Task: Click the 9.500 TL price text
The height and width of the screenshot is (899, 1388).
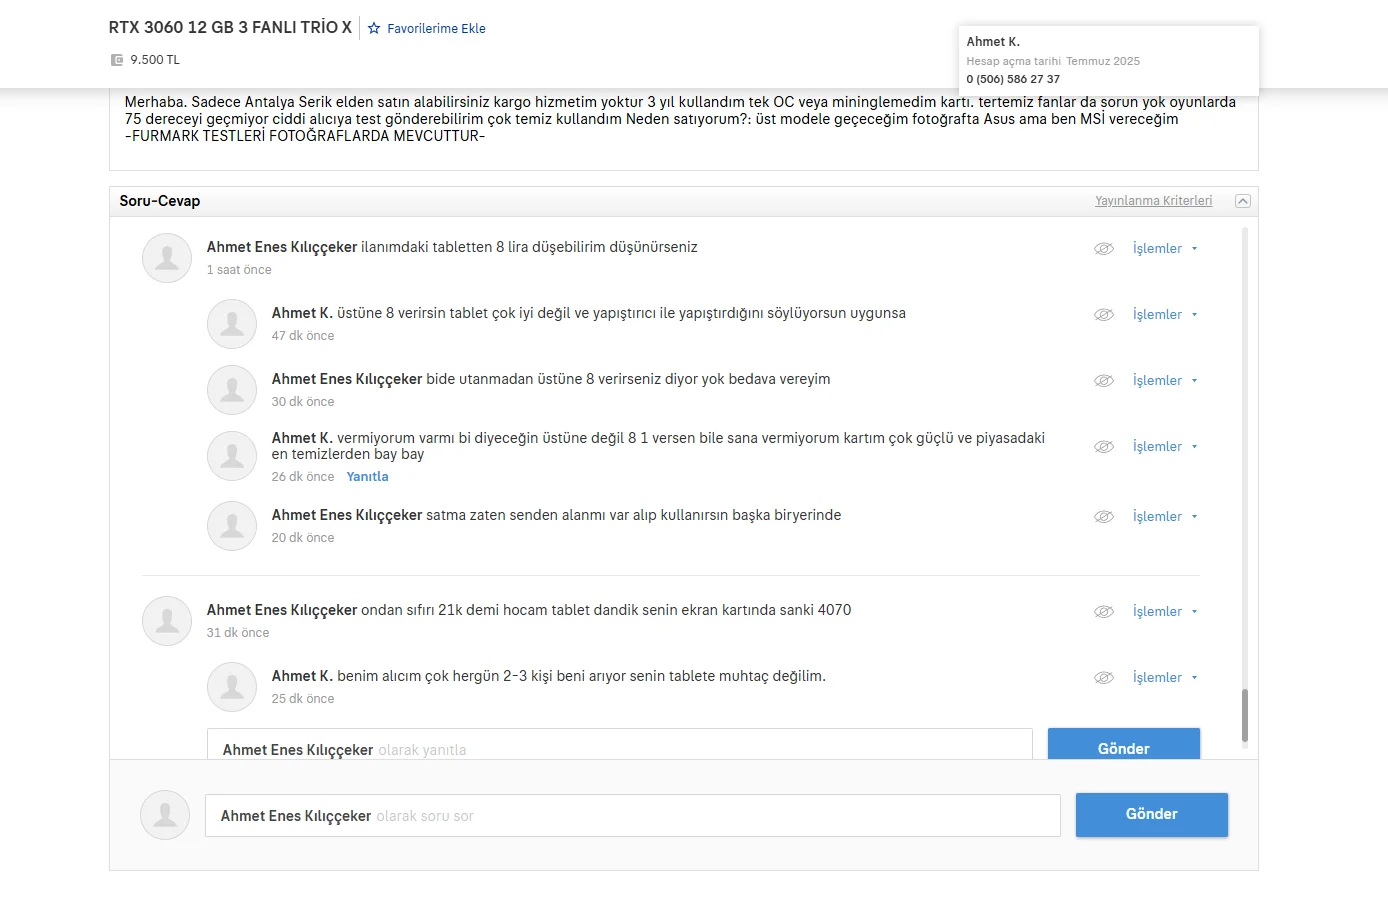Action: [x=155, y=60]
